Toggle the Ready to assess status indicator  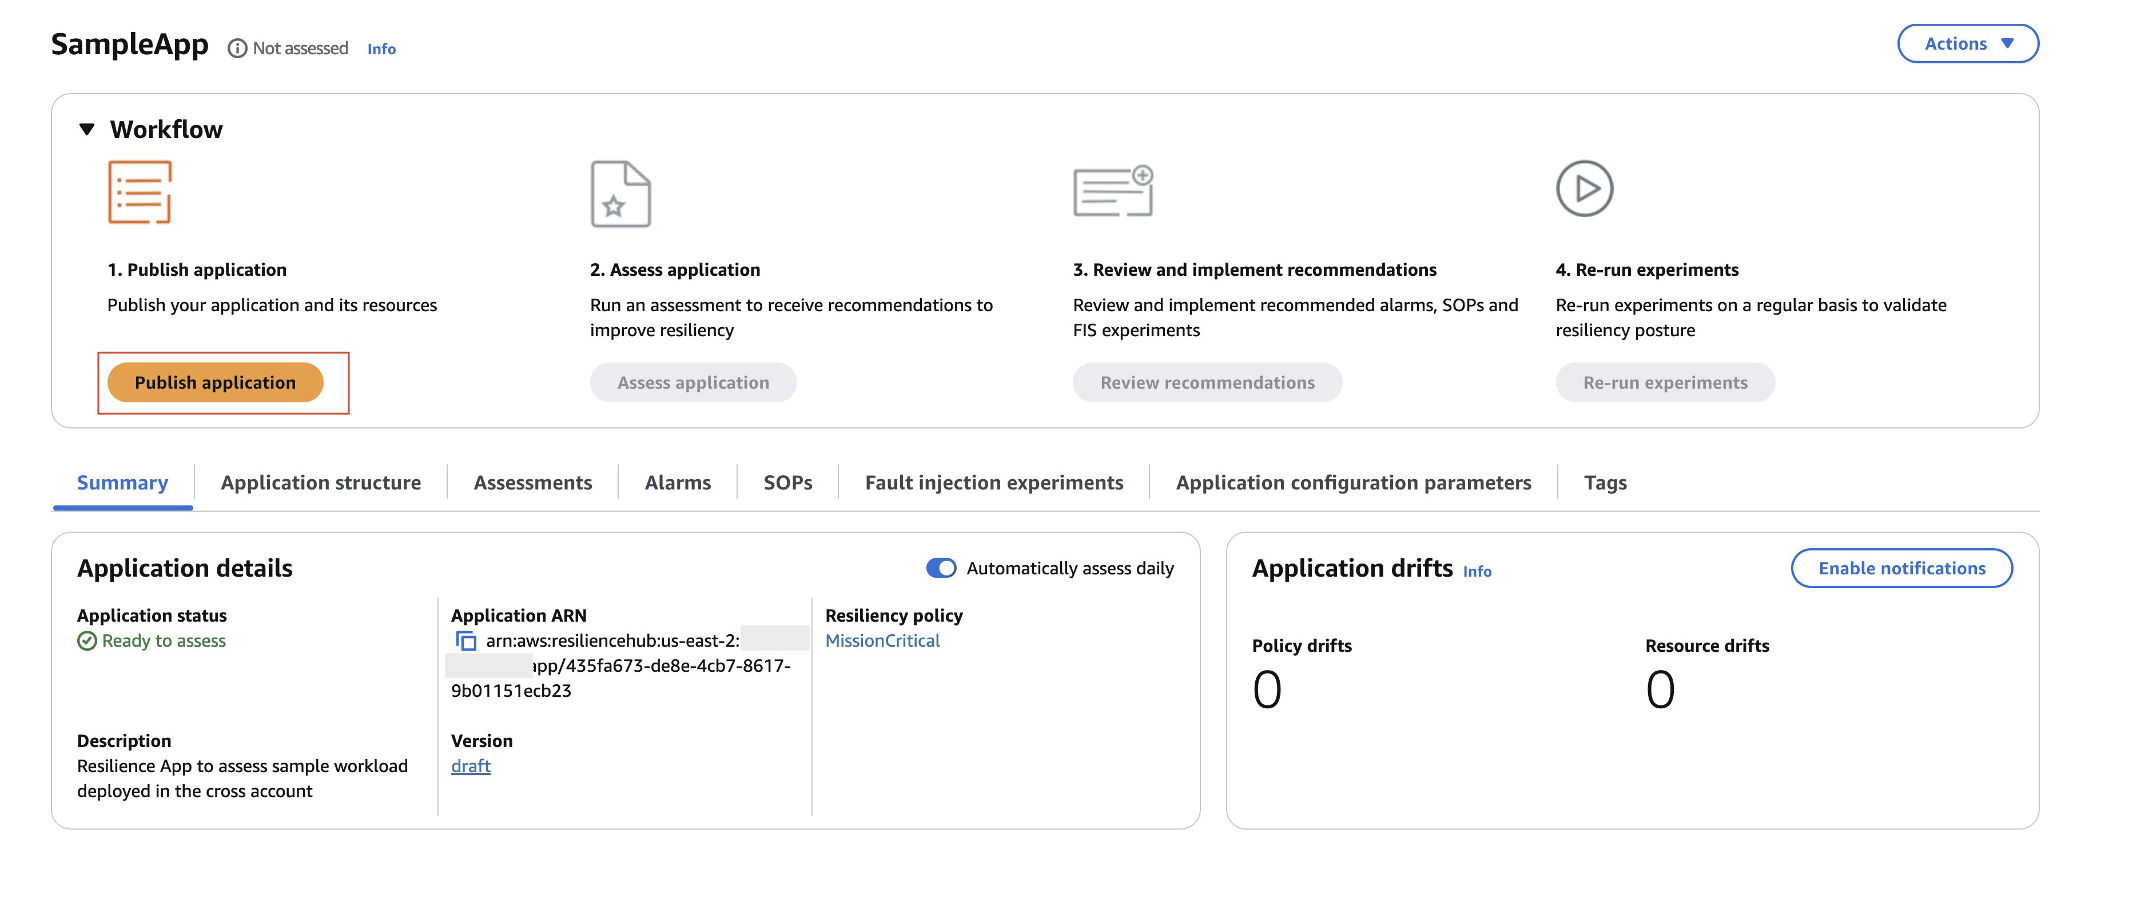(x=86, y=641)
